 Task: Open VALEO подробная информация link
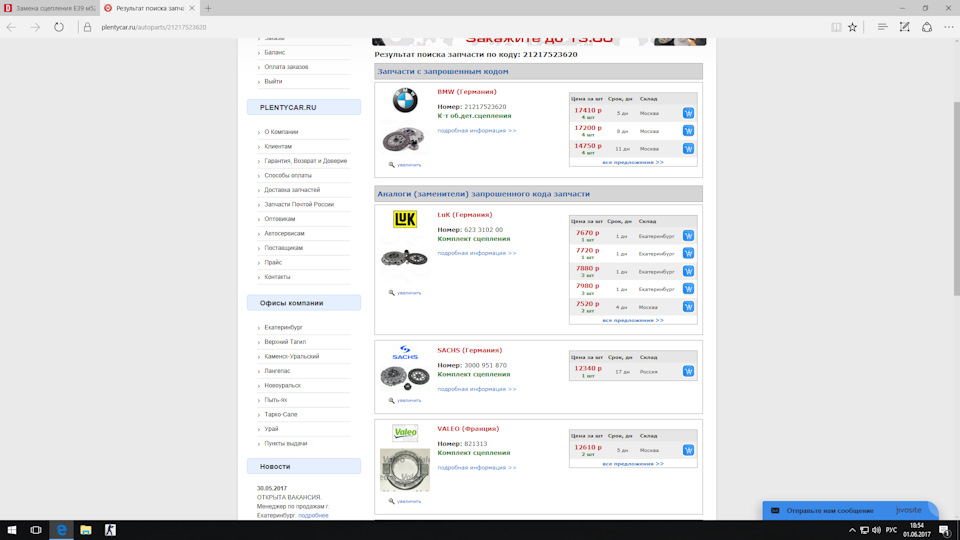[x=476, y=468]
